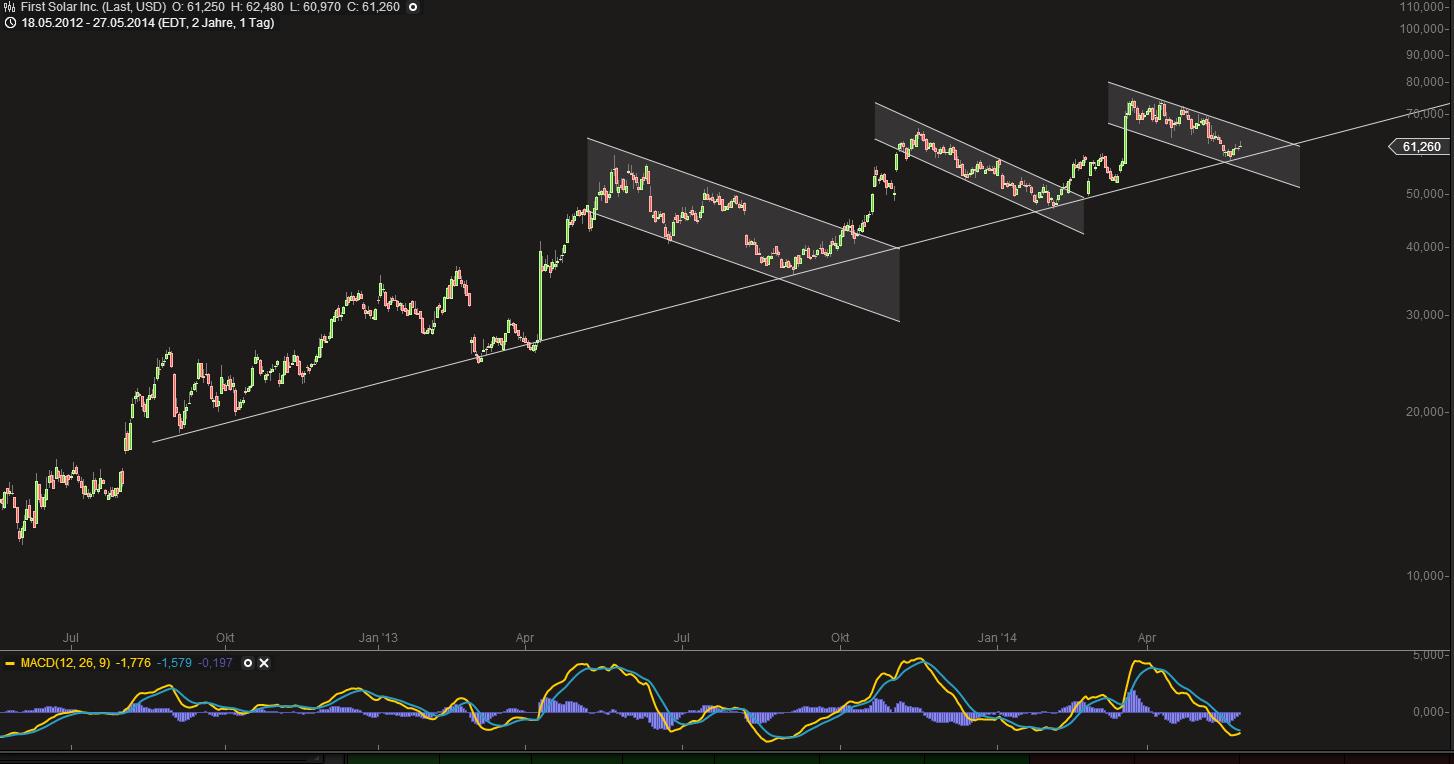Click the Jul label at the start of the time axis
This screenshot has height=764, width=1454.
(x=71, y=638)
